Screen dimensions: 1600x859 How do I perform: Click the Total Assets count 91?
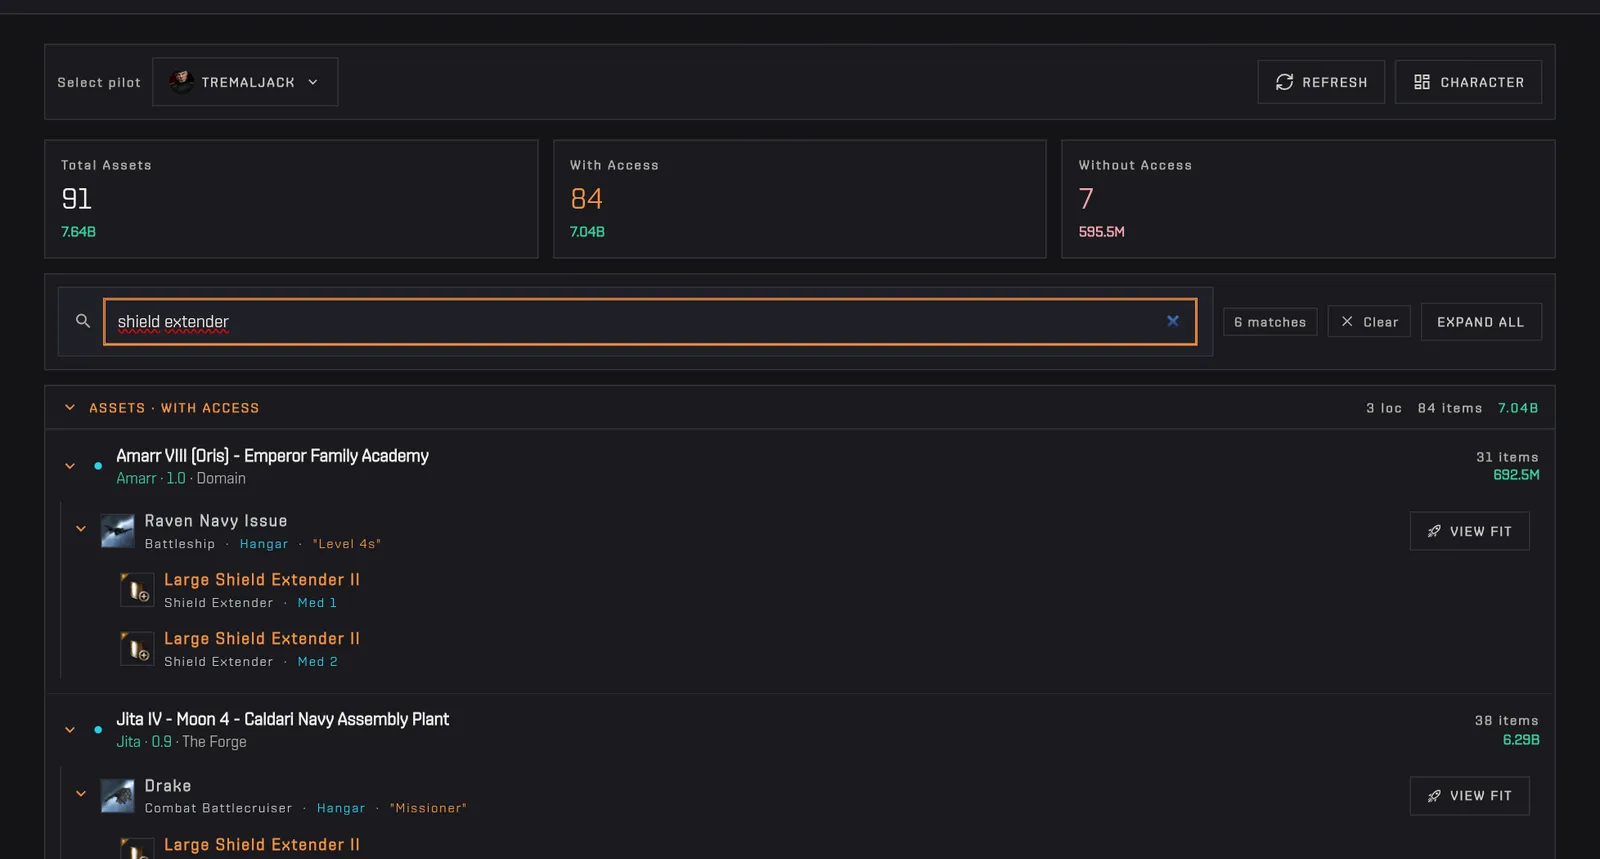[x=77, y=199]
